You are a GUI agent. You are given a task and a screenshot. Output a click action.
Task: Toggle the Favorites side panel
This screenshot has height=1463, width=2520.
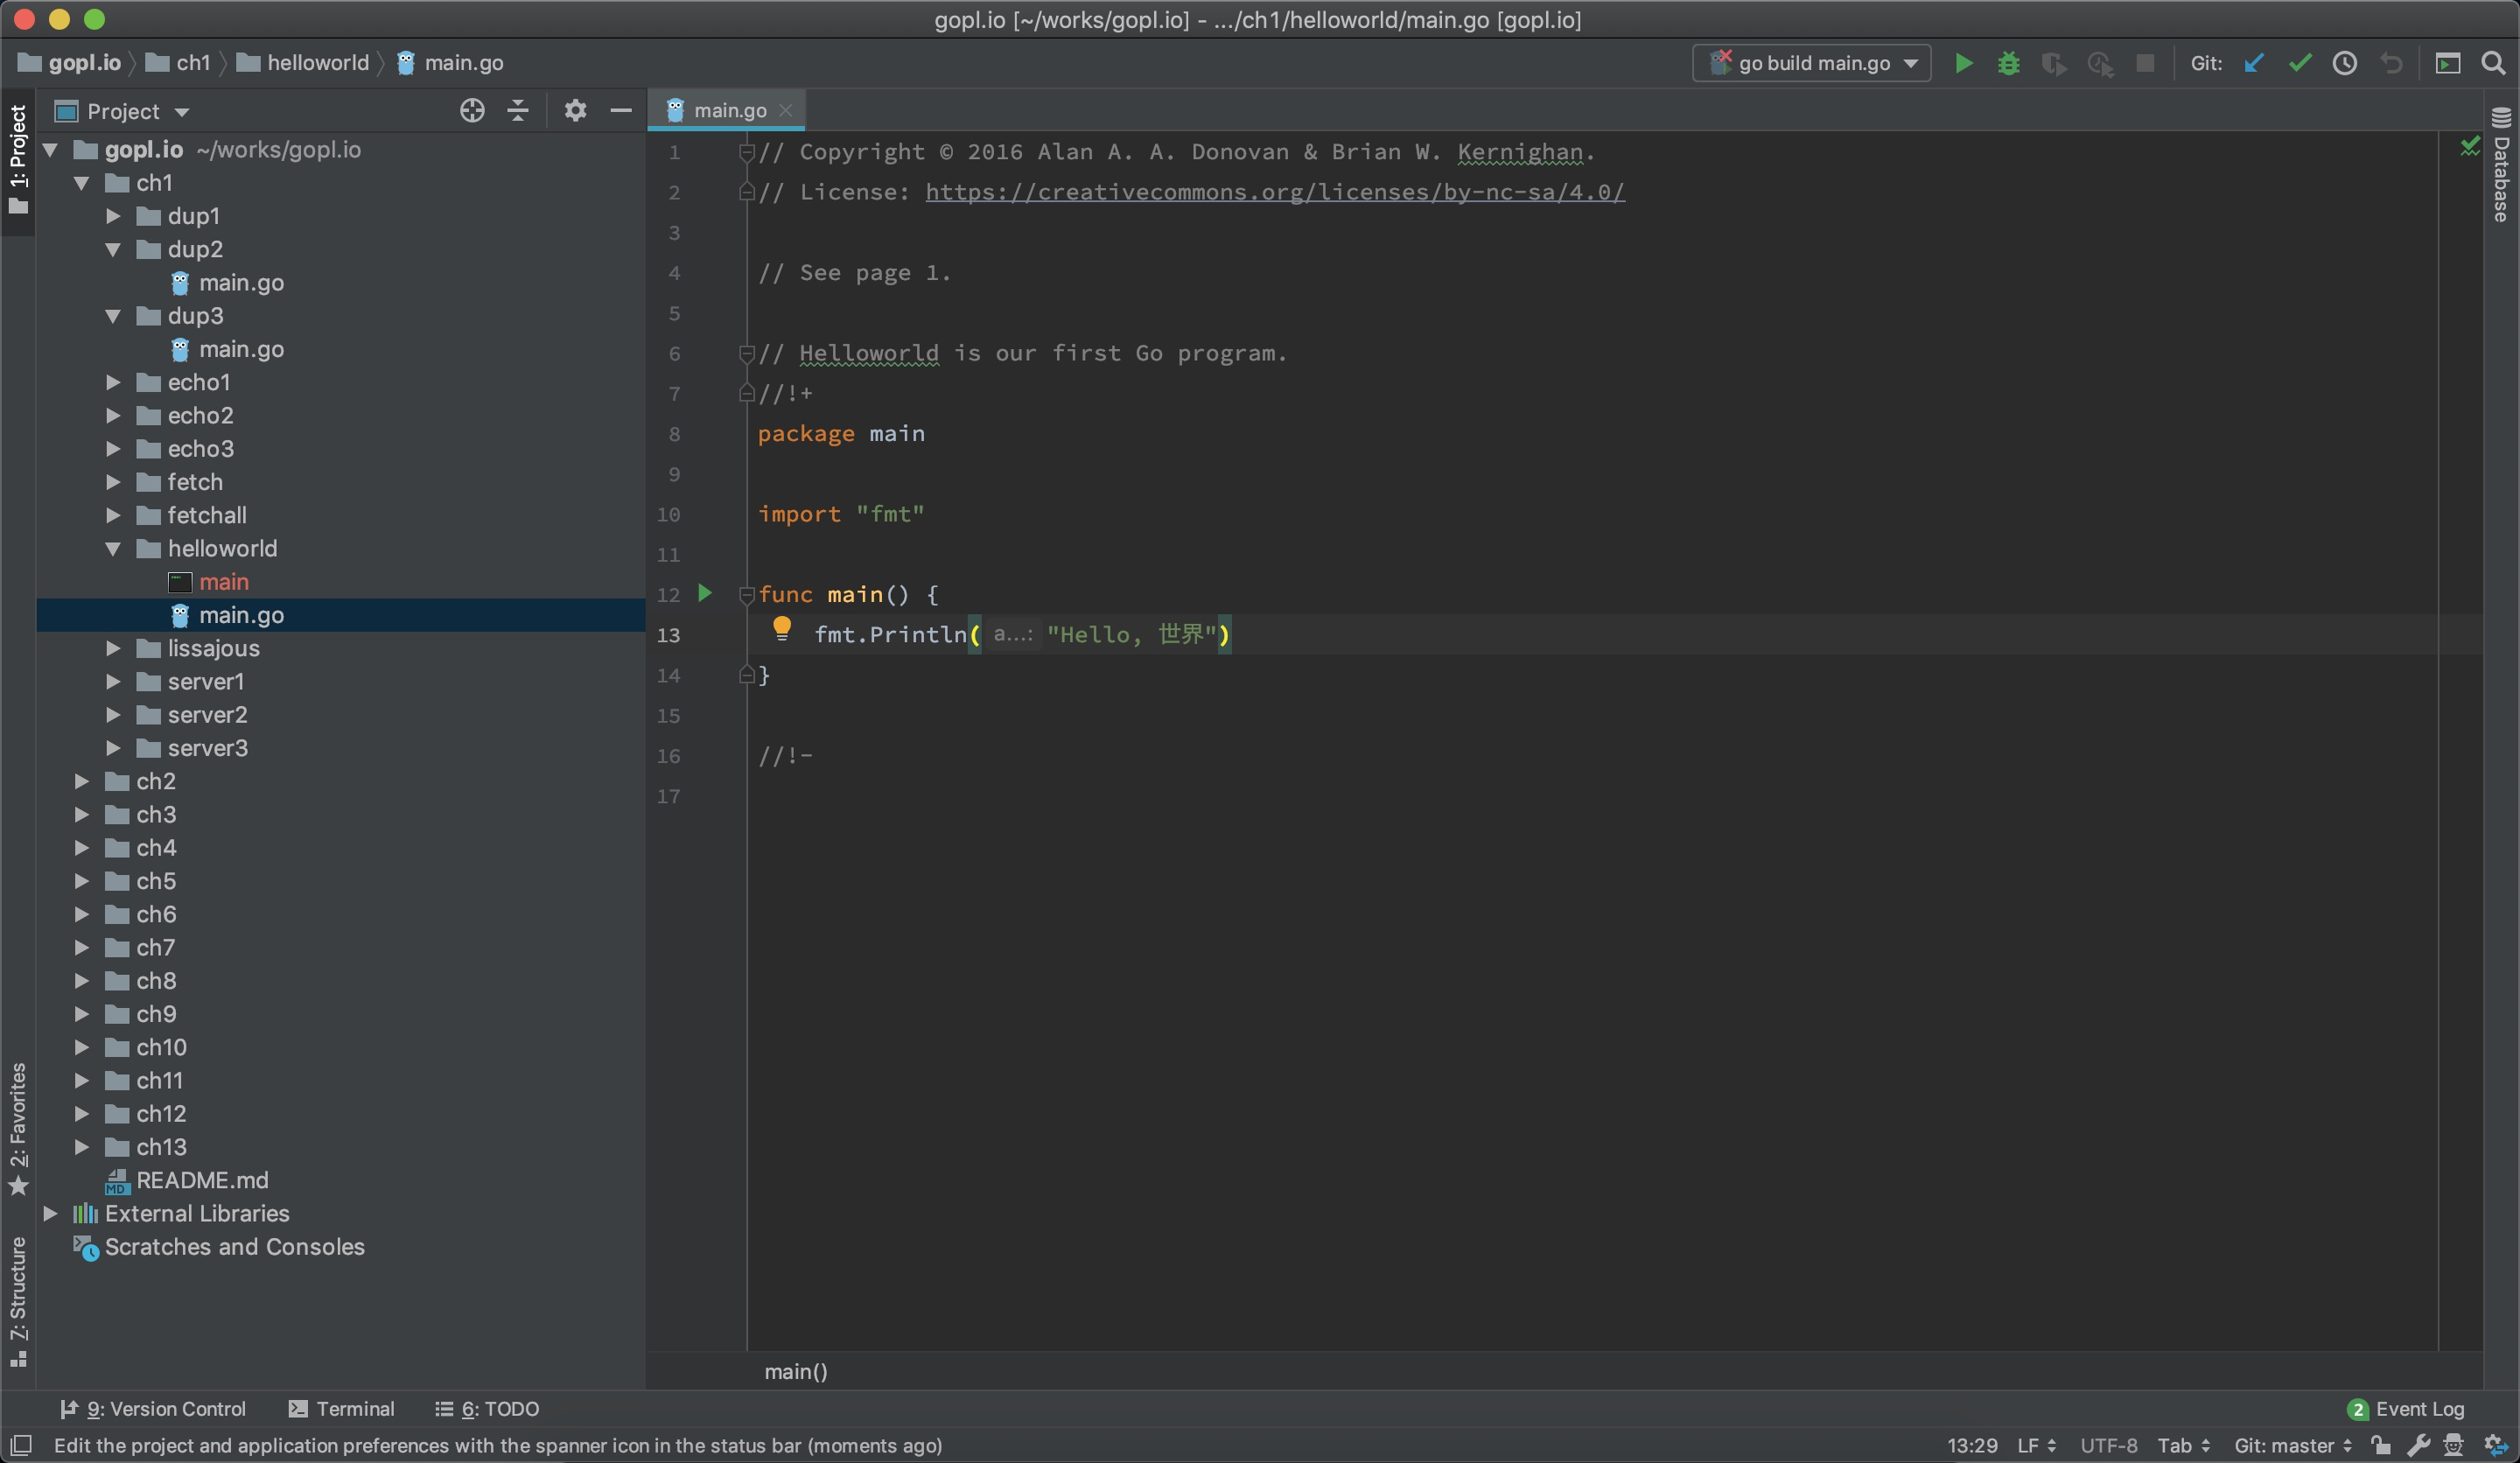click(x=18, y=1128)
